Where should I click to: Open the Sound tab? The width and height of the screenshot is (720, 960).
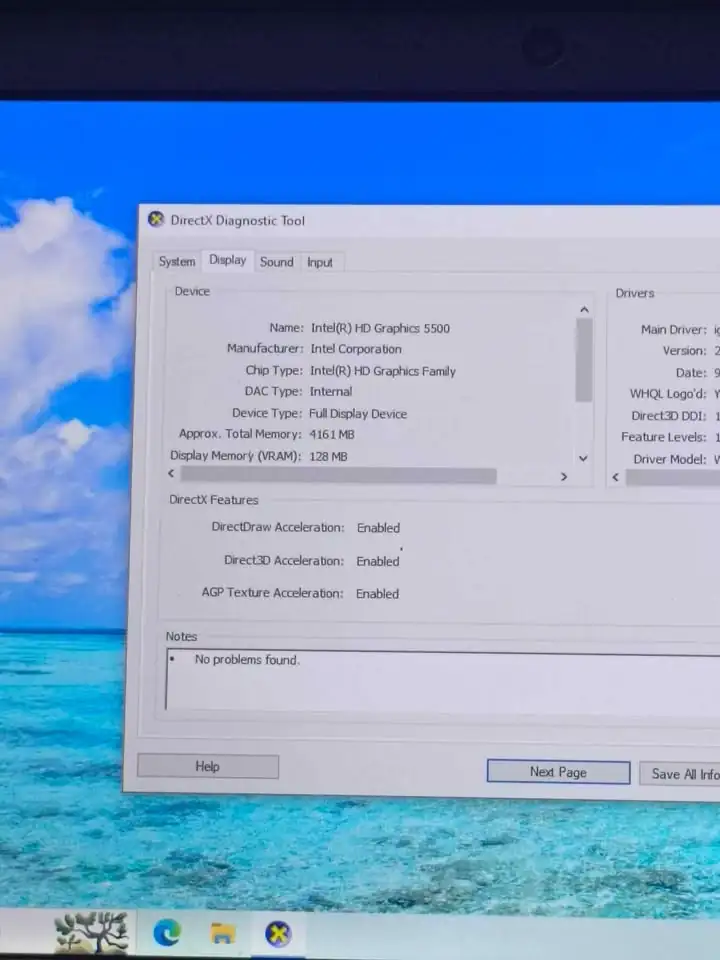pos(277,262)
